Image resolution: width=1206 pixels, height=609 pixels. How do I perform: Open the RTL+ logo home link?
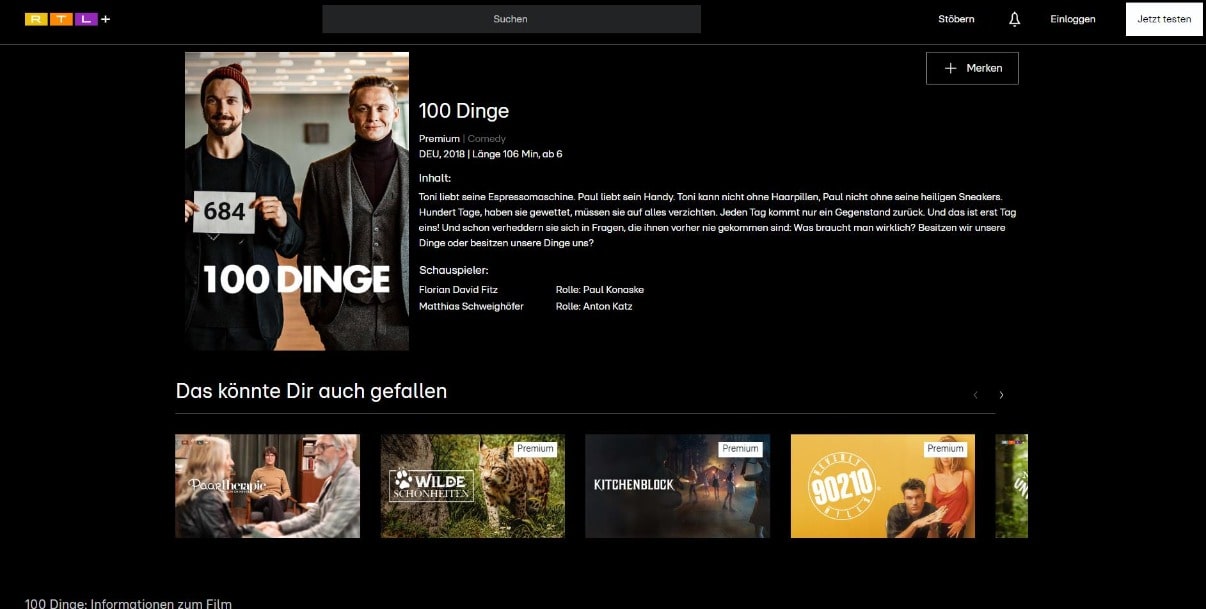click(x=67, y=19)
